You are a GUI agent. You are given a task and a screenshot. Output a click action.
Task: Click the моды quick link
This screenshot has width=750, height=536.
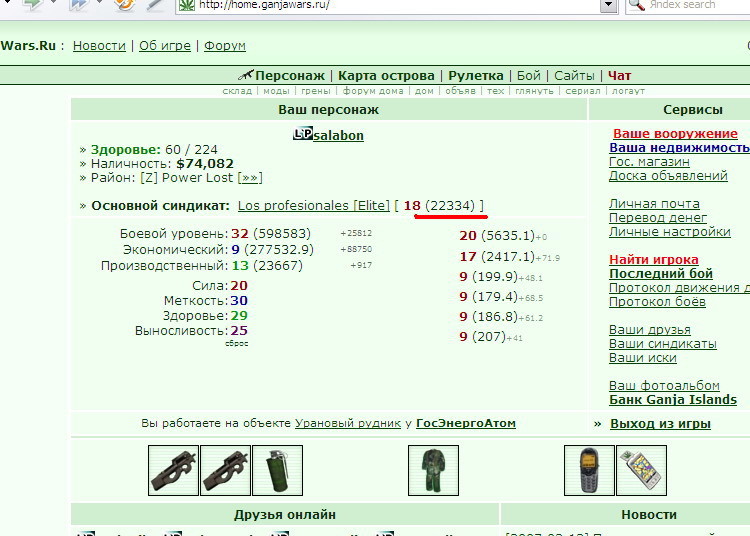pos(276,91)
